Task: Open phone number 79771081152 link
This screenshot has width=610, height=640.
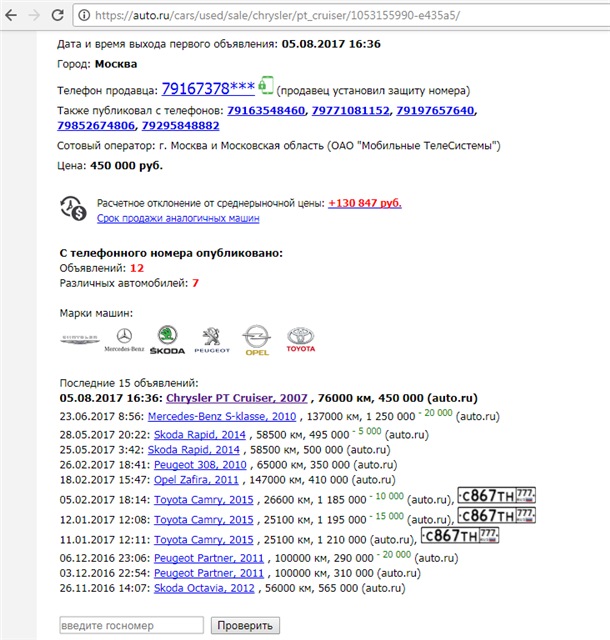Action: tap(351, 111)
